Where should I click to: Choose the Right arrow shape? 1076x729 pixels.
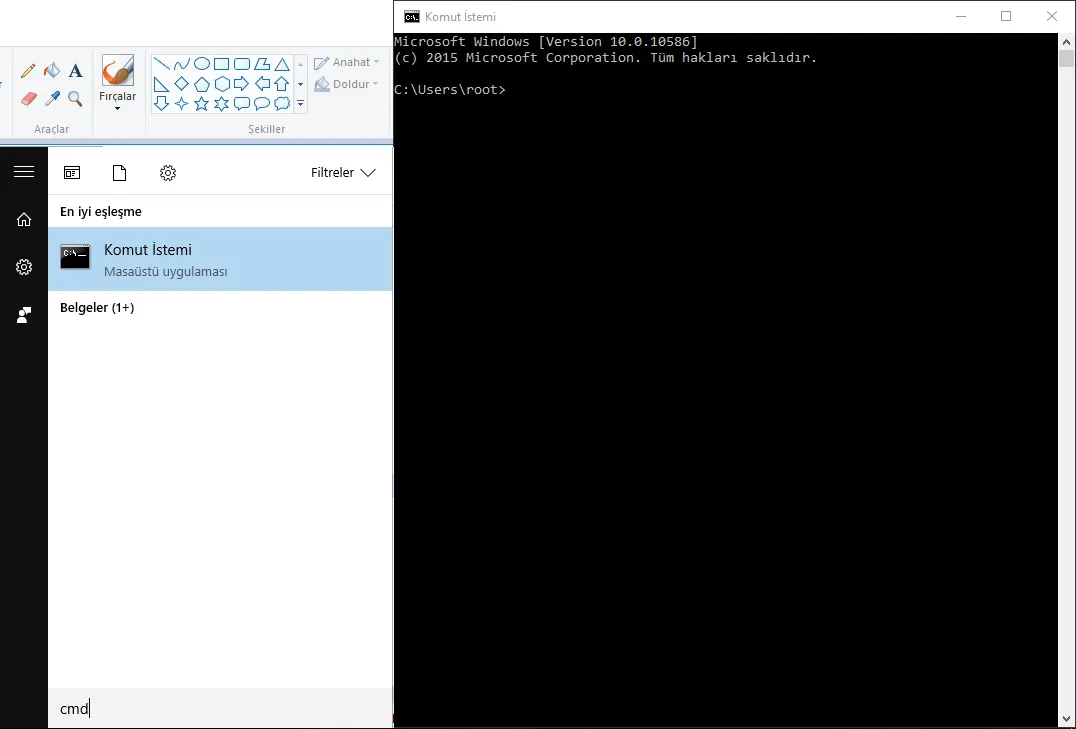242,84
